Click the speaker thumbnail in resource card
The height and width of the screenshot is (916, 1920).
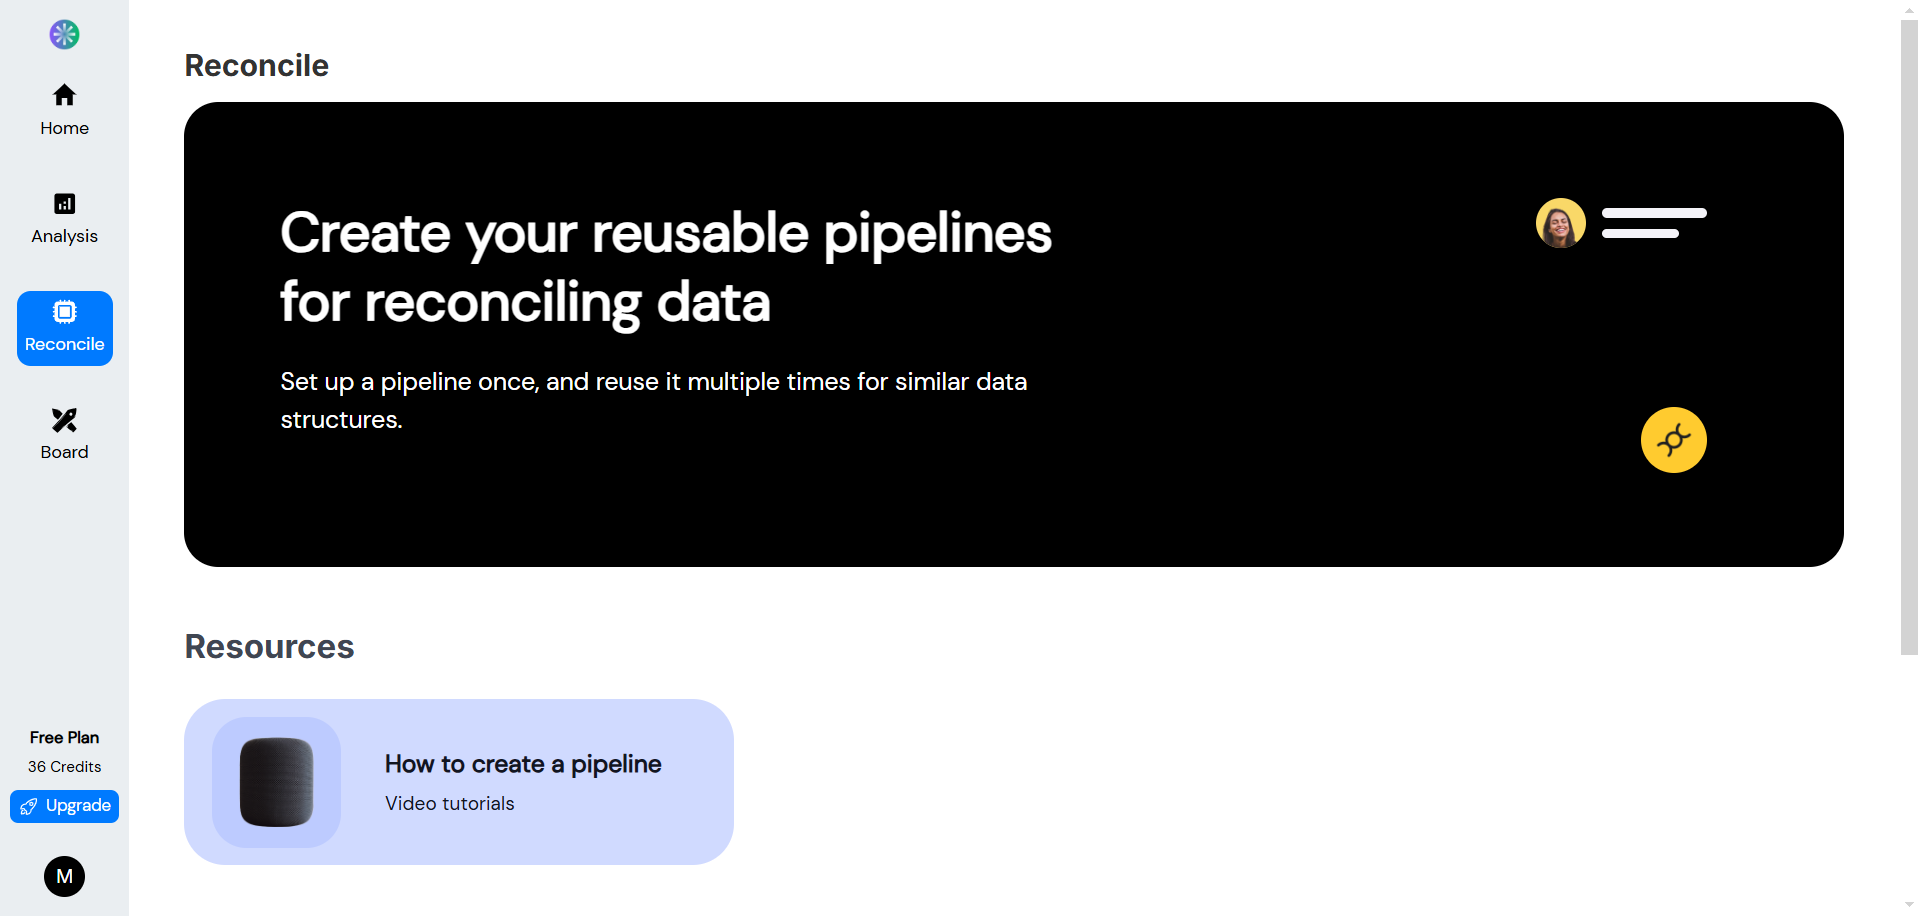pos(277,782)
